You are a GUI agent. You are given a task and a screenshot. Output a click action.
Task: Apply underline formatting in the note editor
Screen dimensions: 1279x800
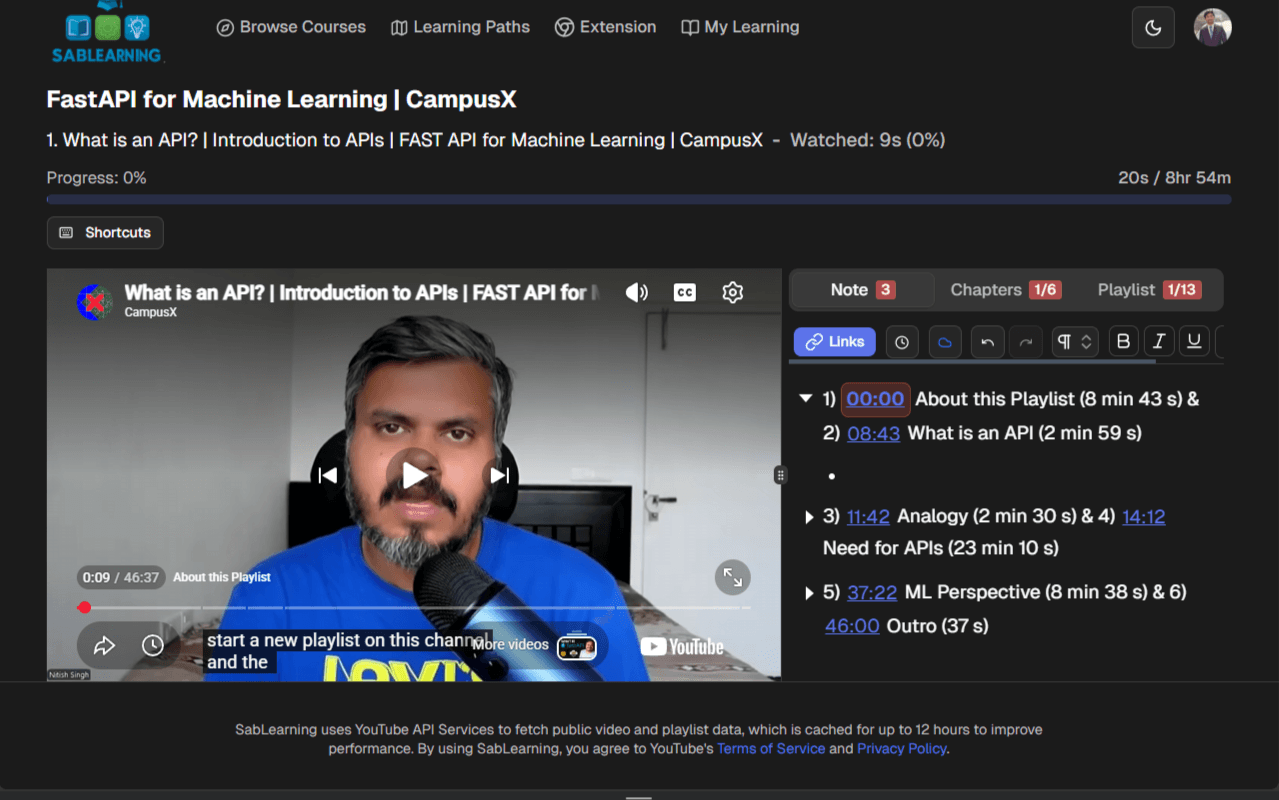[1193, 341]
